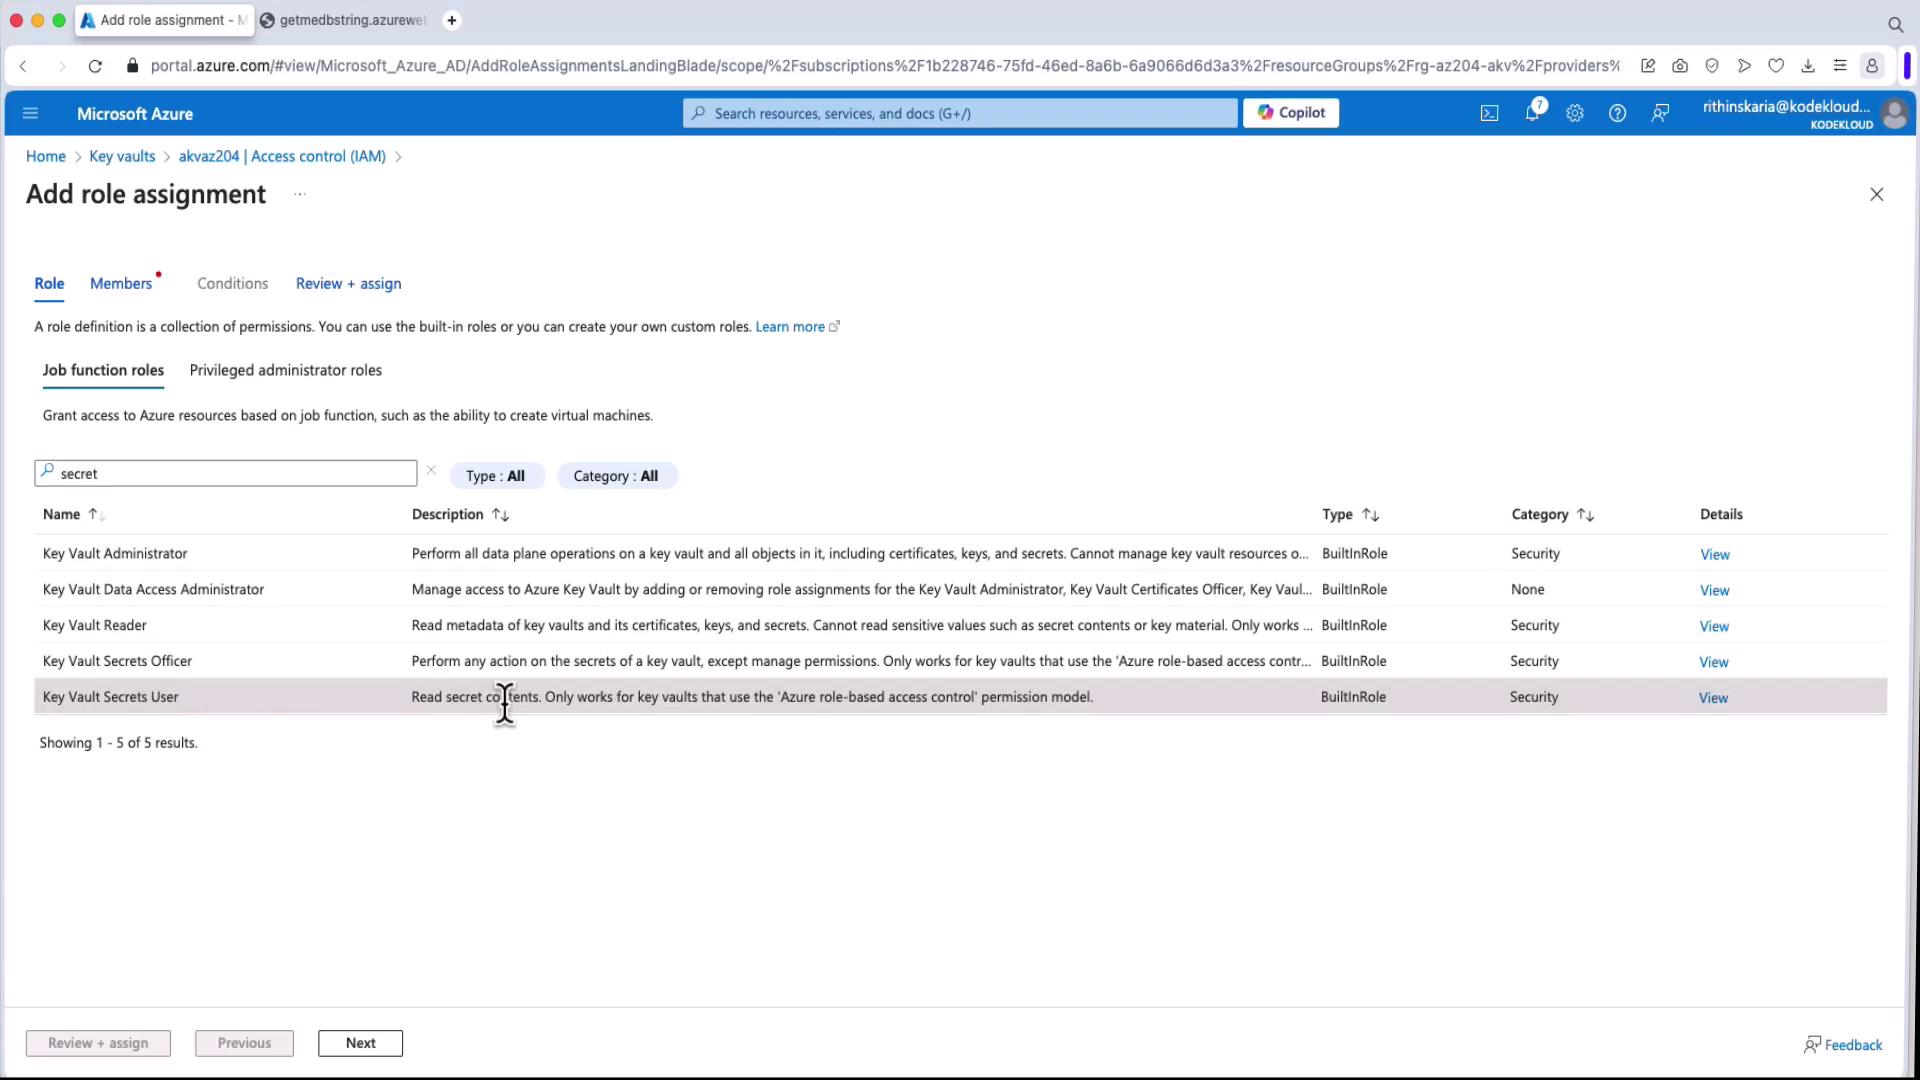View details for Key Vault Secrets User

coord(1713,698)
